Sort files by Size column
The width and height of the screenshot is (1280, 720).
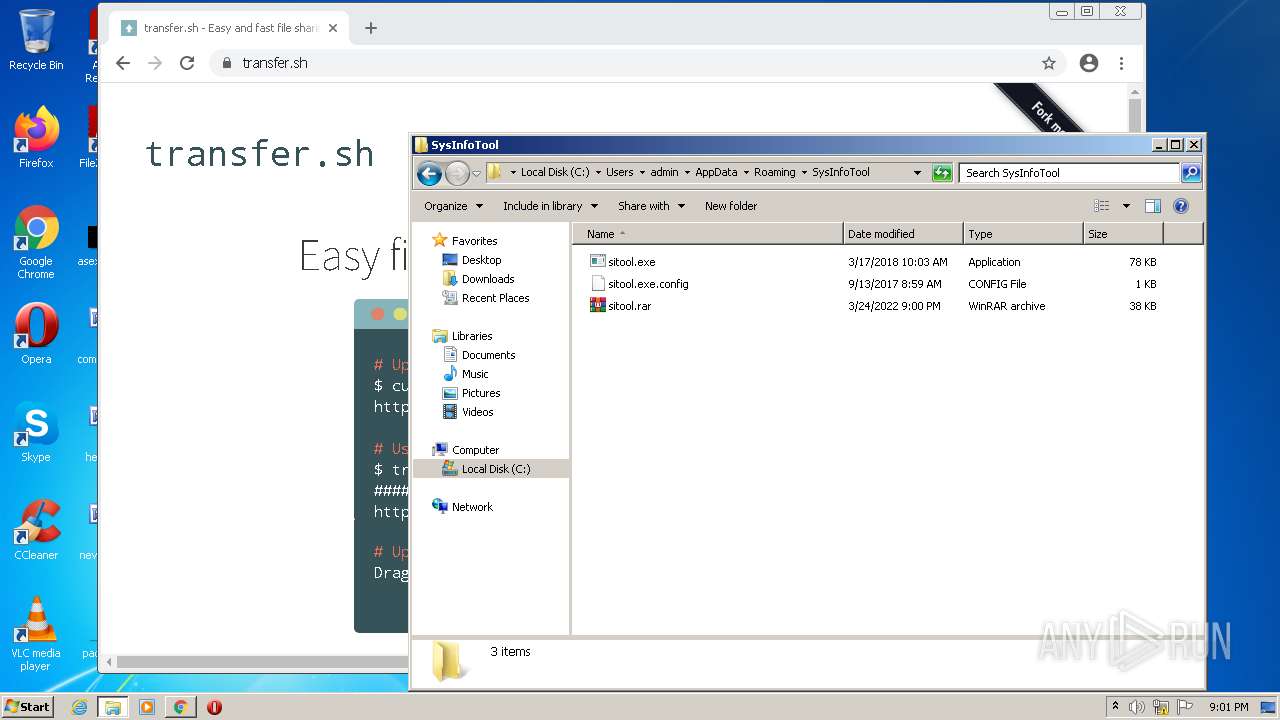click(1123, 234)
